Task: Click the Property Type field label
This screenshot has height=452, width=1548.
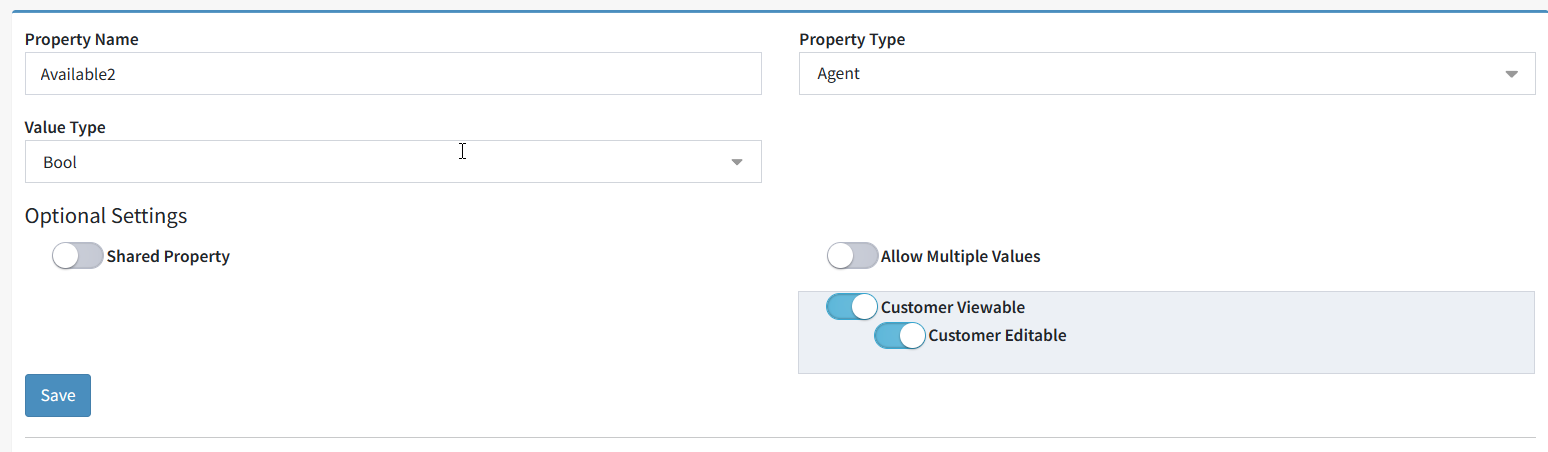Action: pyautogui.click(x=852, y=40)
